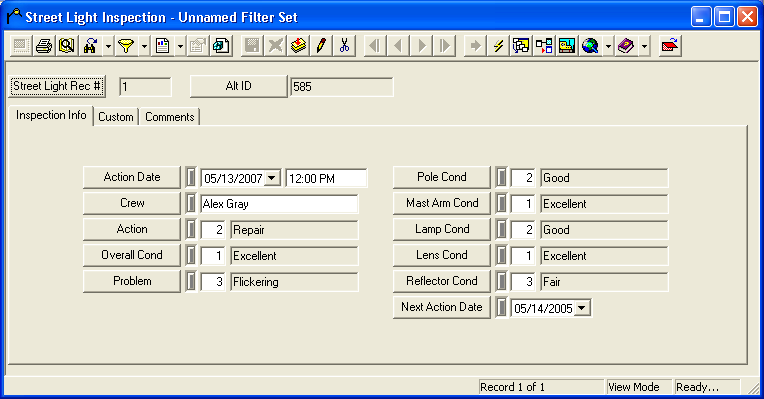Screen dimensions: 764x399
Task: Click the pencil edit icon
Action: coord(321,46)
